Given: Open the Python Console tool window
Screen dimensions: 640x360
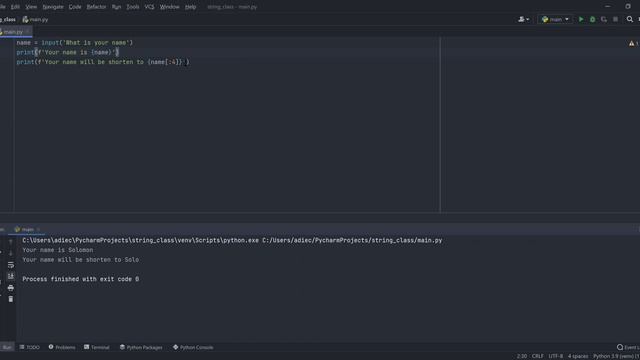Looking at the screenshot, I should click(193, 347).
